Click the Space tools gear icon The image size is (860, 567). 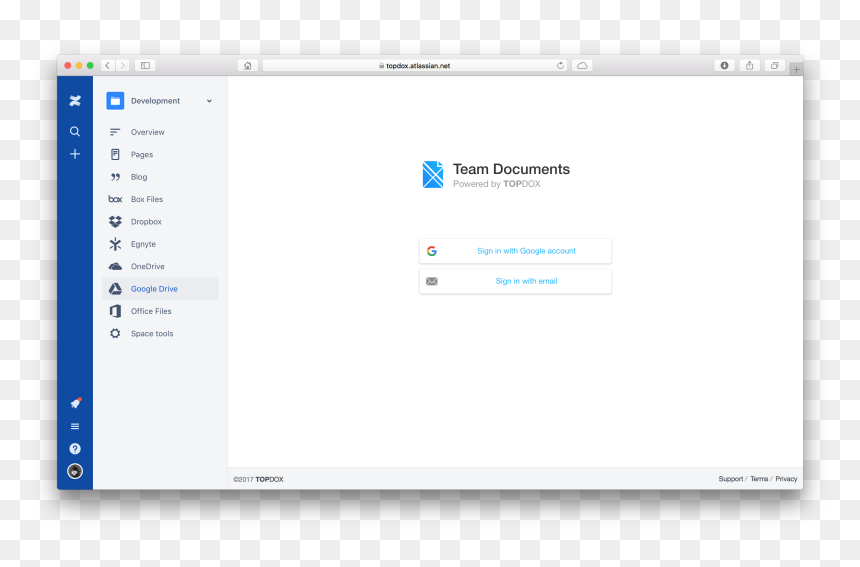pyautogui.click(x=115, y=333)
